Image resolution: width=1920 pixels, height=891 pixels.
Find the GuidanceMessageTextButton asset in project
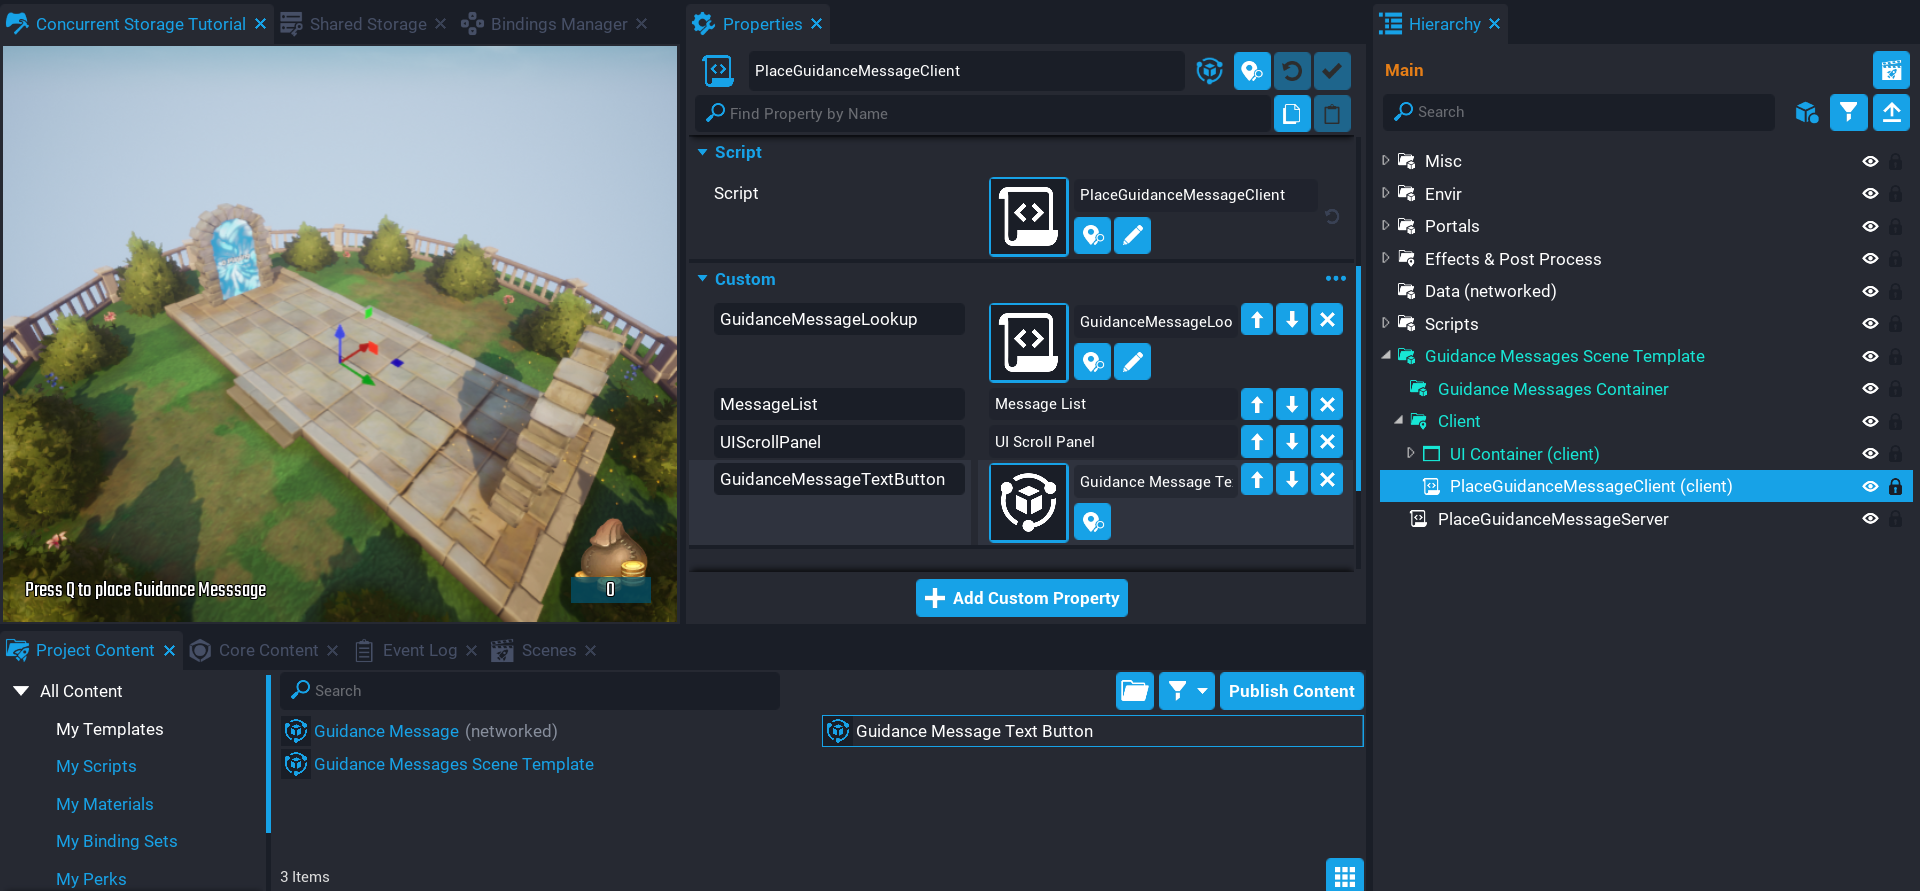coord(1092,522)
